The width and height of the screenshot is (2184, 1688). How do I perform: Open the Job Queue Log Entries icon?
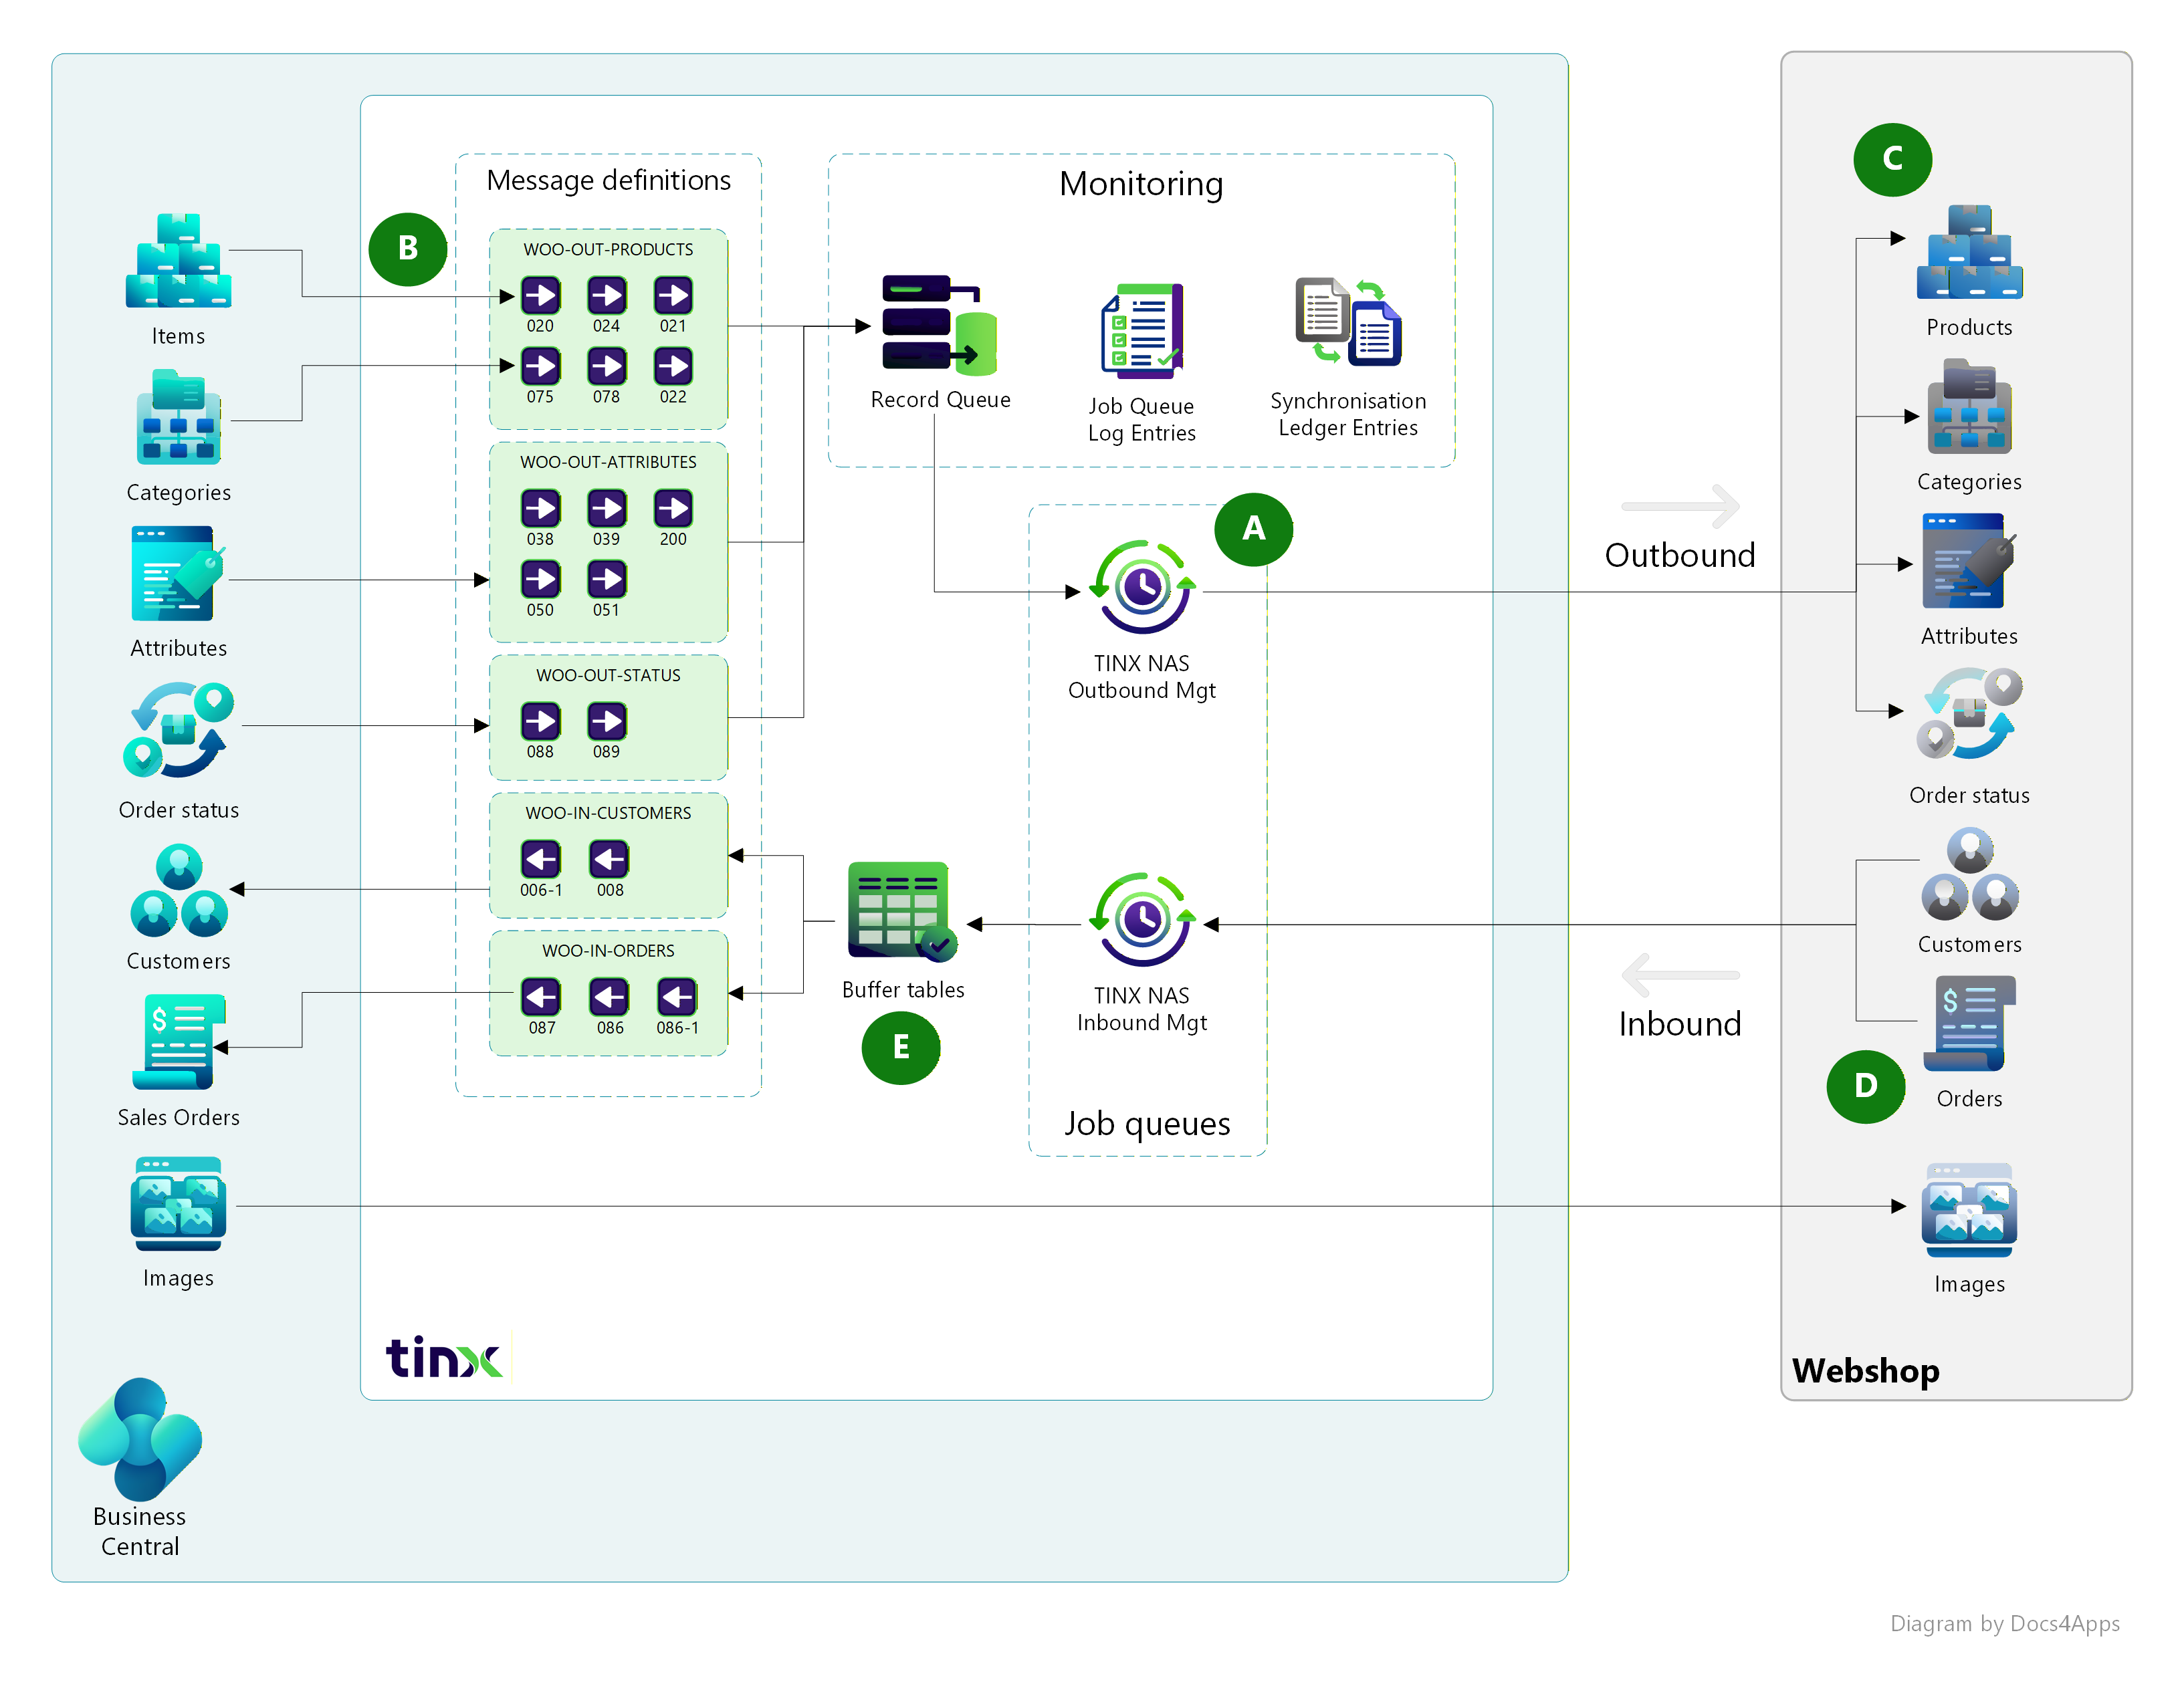coord(1142,331)
